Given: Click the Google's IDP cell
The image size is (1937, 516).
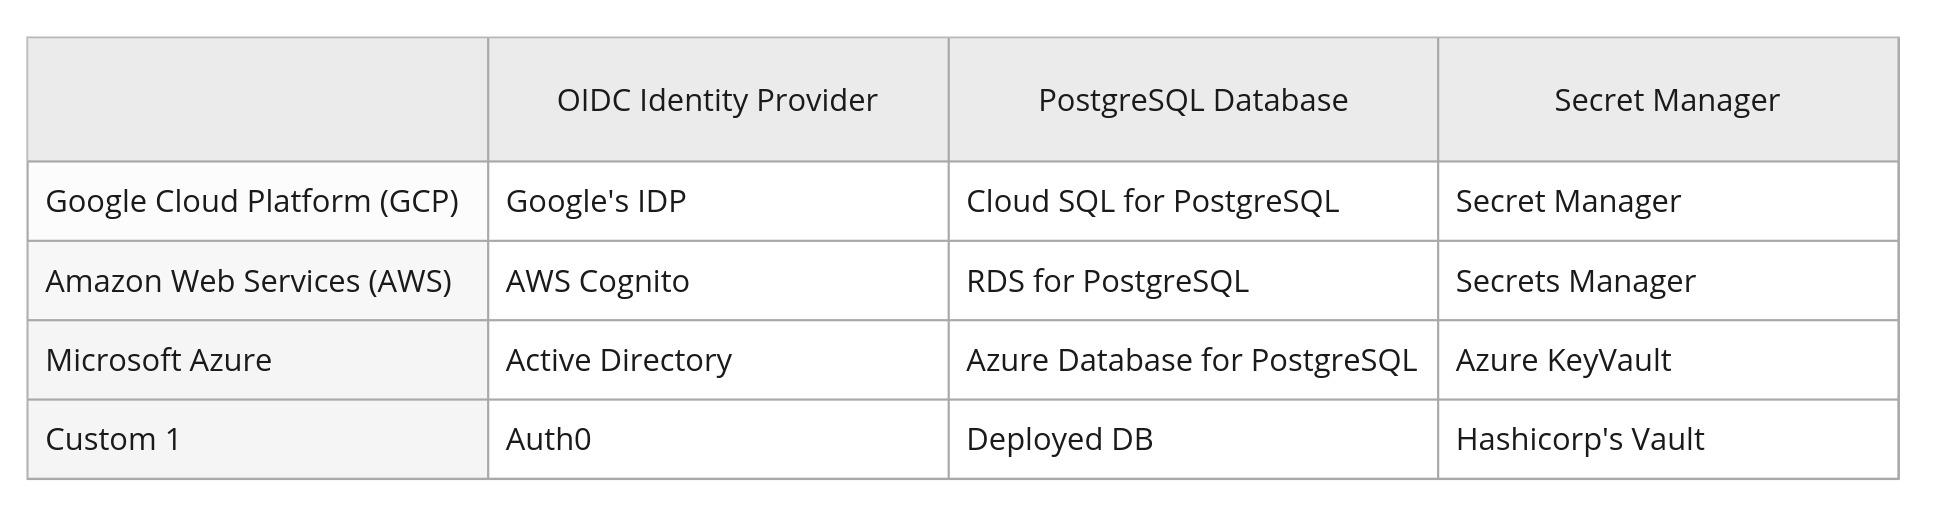Looking at the screenshot, I should pyautogui.click(x=596, y=201).
